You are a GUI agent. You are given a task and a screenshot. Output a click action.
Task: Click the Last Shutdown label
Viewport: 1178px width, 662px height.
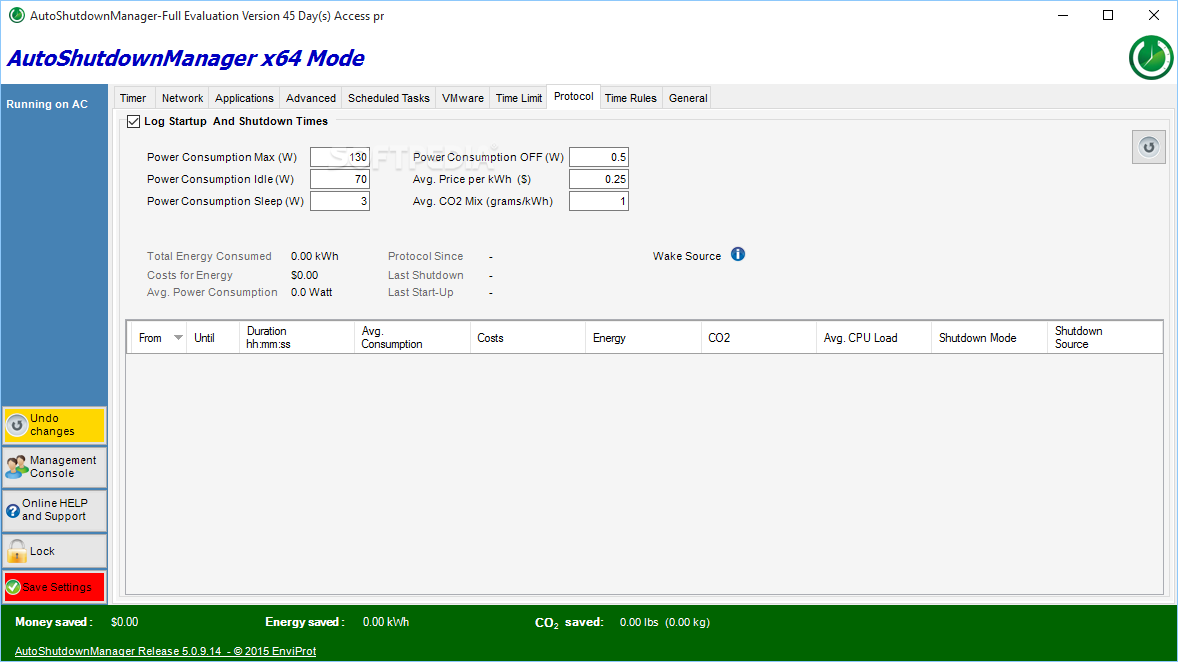[425, 275]
